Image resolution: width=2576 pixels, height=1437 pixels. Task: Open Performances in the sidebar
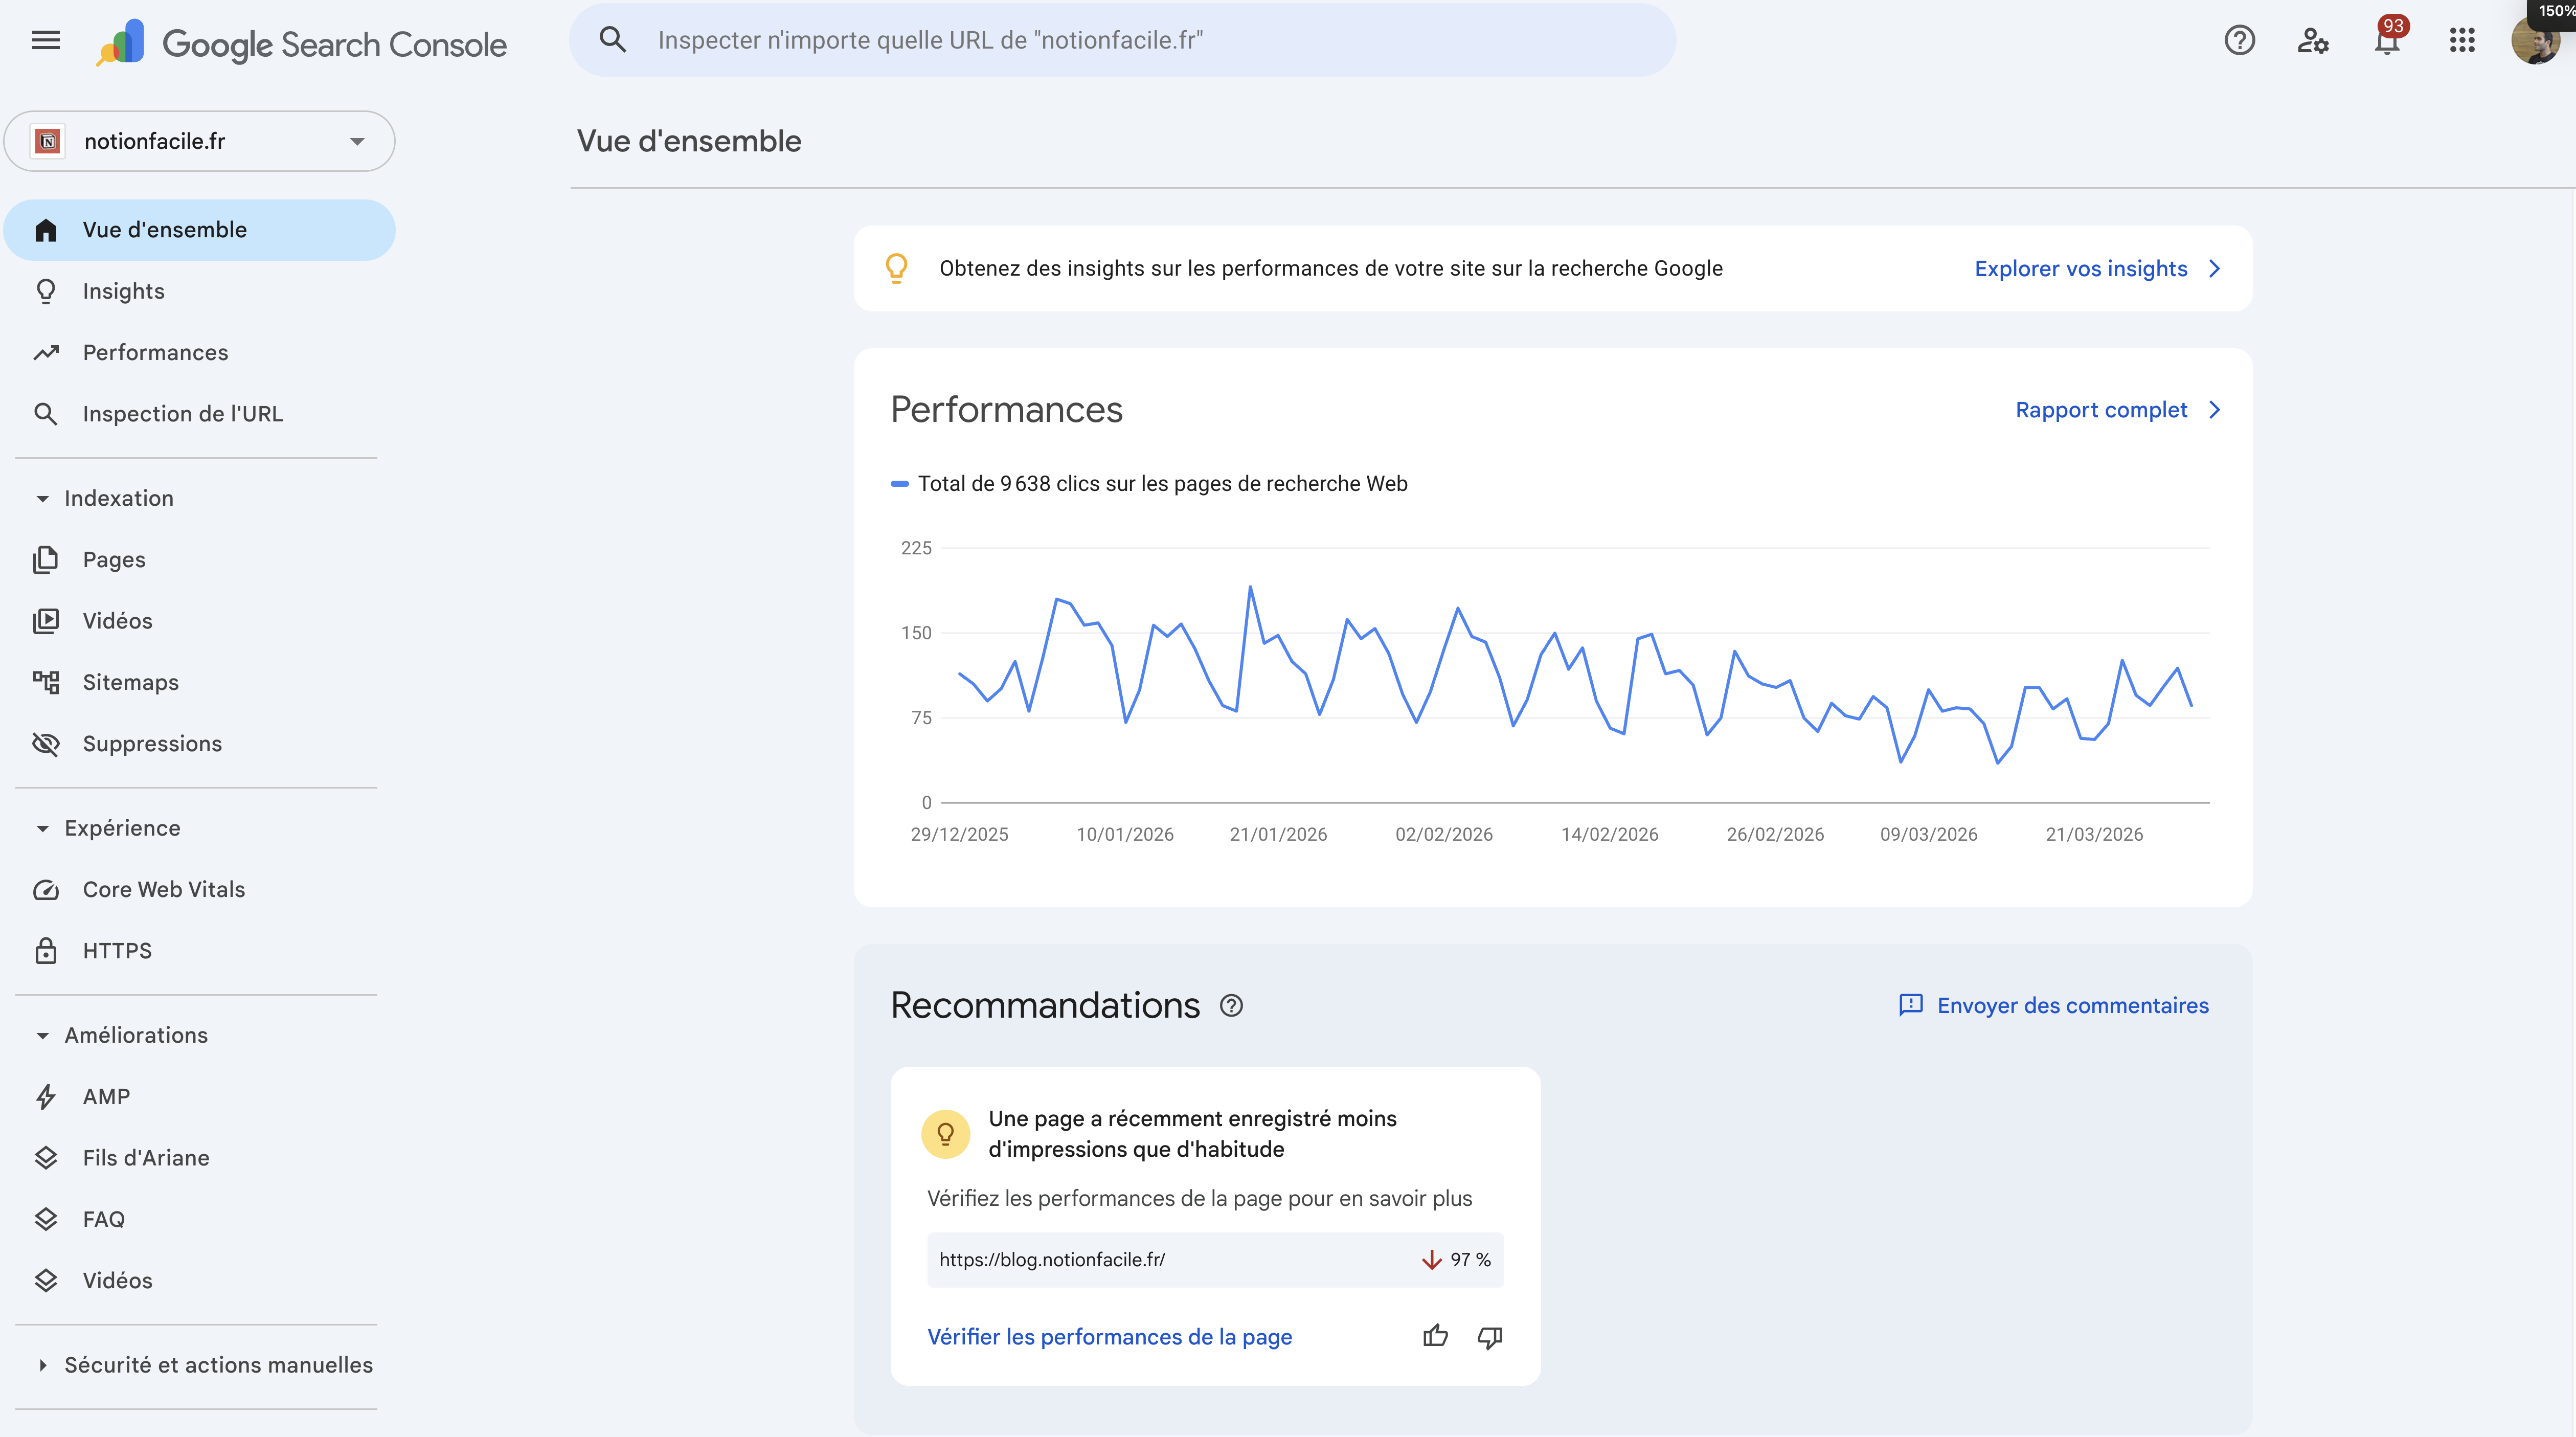pos(200,352)
